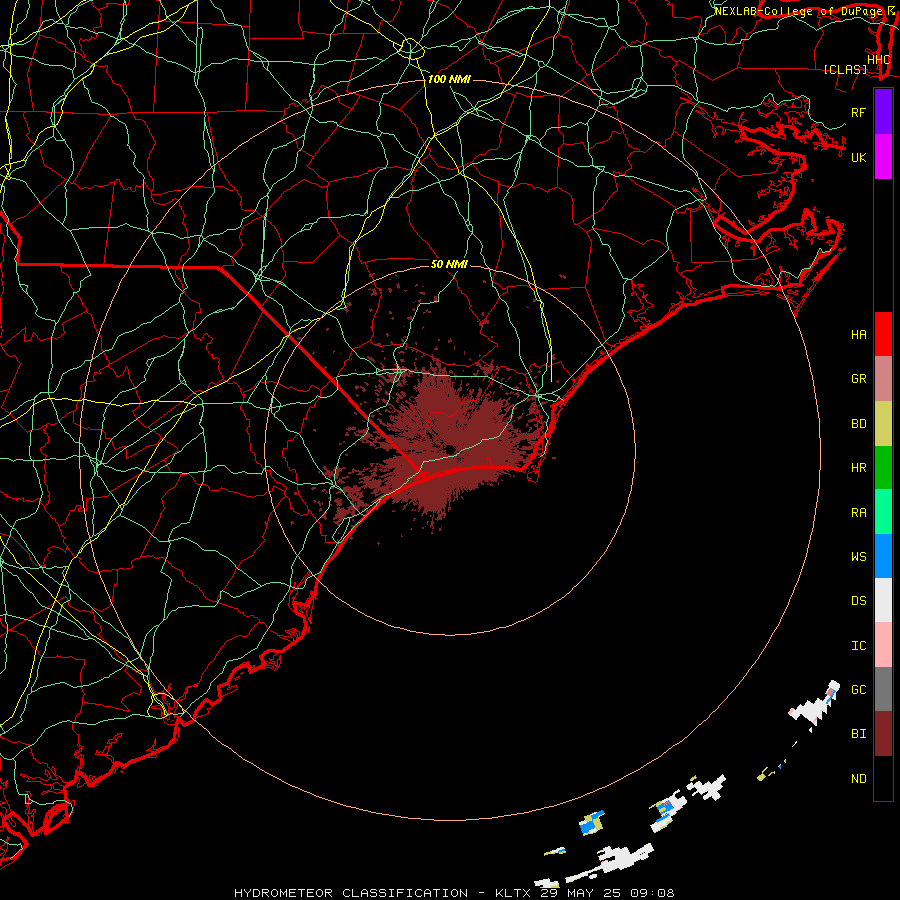Click the [CLAS] units label
The height and width of the screenshot is (900, 900).
click(x=845, y=70)
